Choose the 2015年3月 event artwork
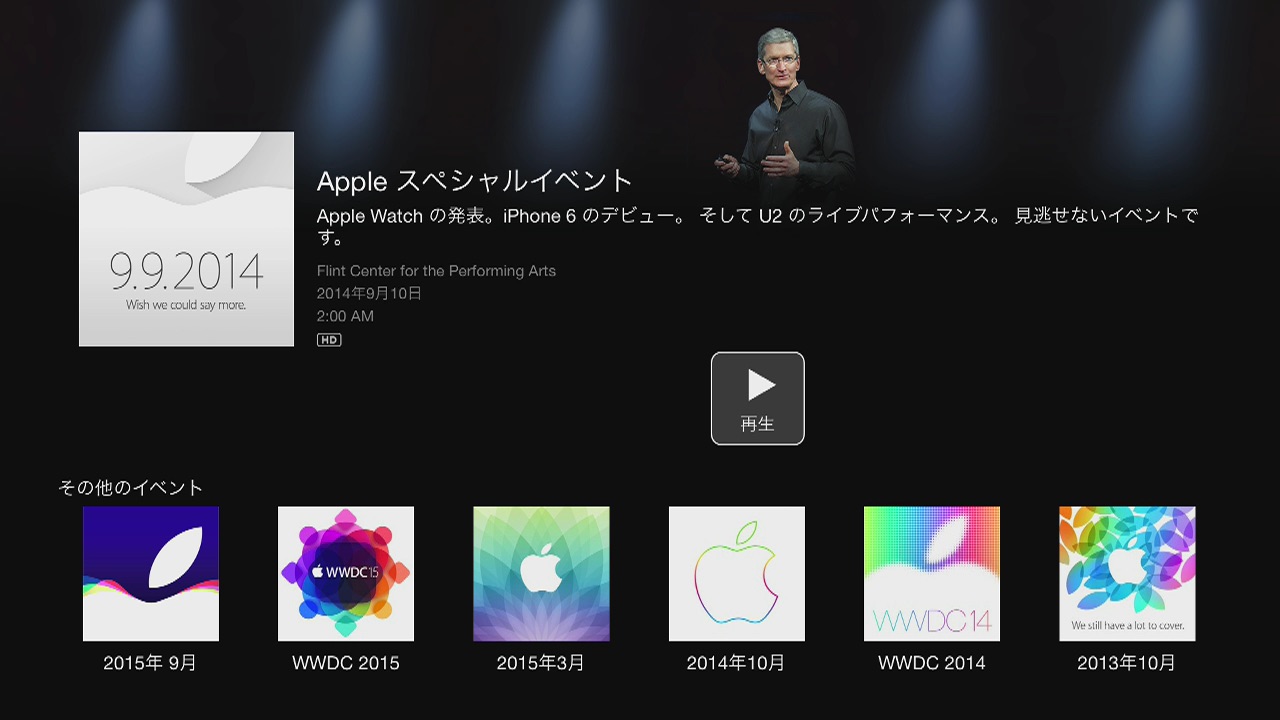 tap(541, 574)
